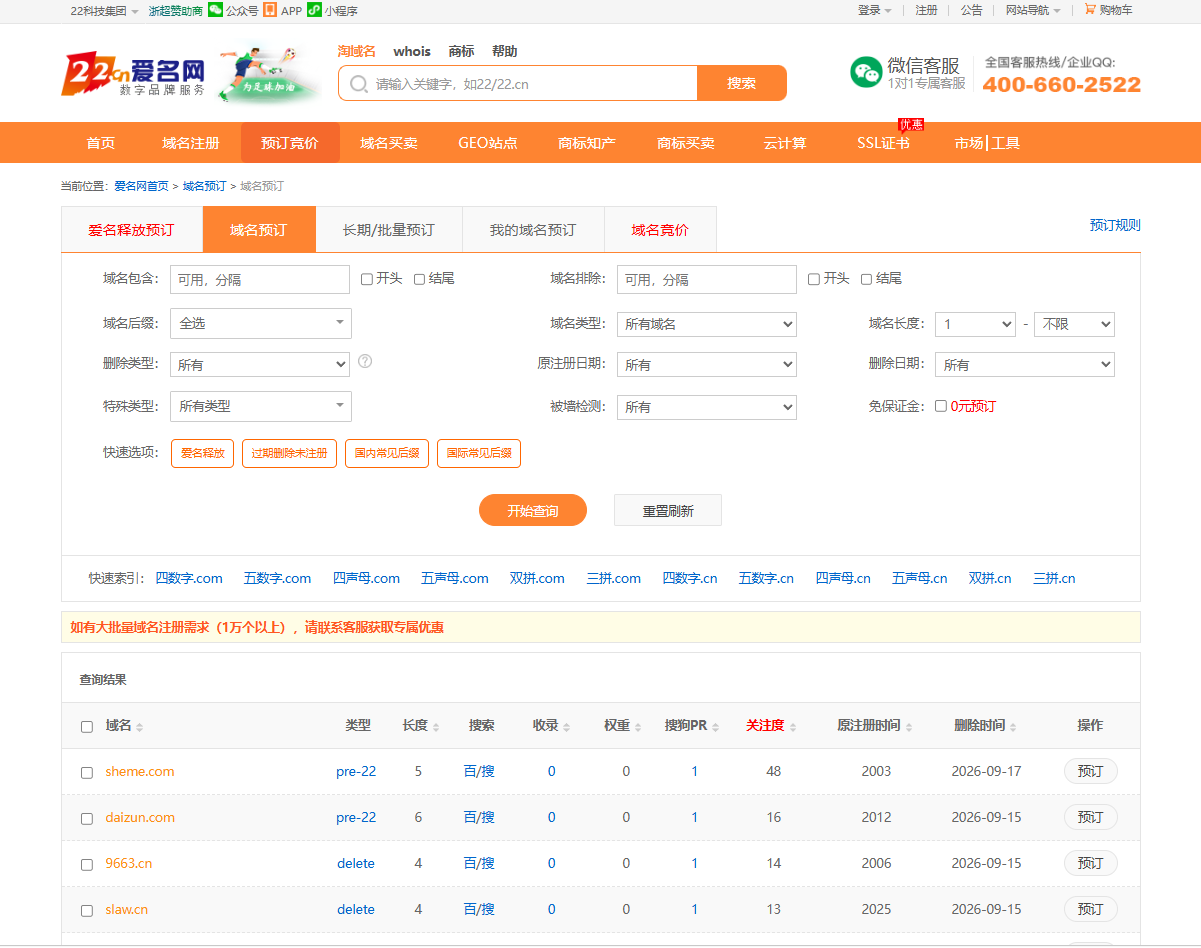
Task: Click the shopping cart 购物车 icon
Action: click(1090, 9)
